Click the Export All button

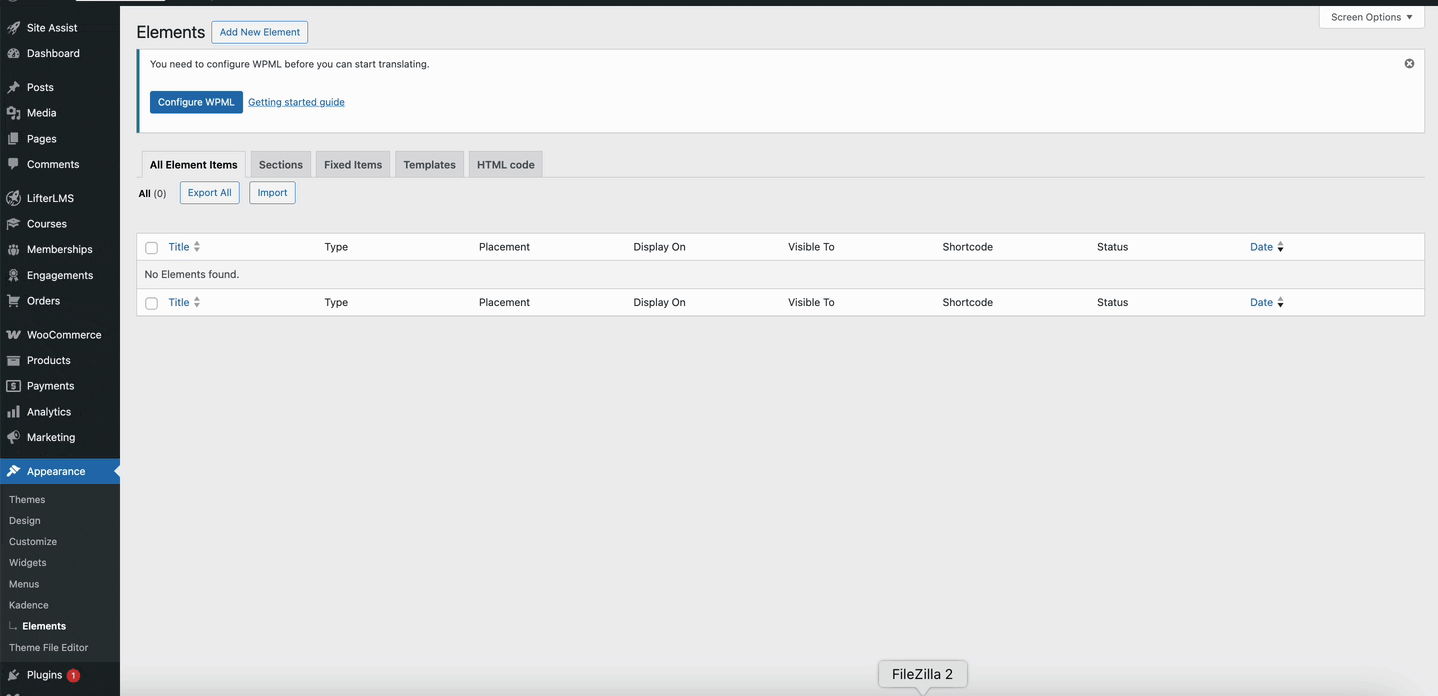209,192
